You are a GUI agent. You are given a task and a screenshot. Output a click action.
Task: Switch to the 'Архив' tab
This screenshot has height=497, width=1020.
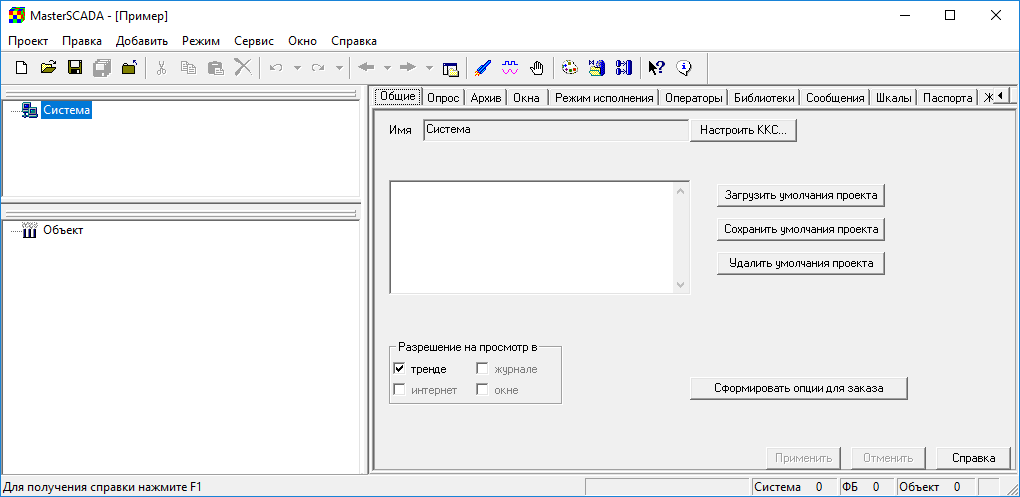[x=485, y=98]
